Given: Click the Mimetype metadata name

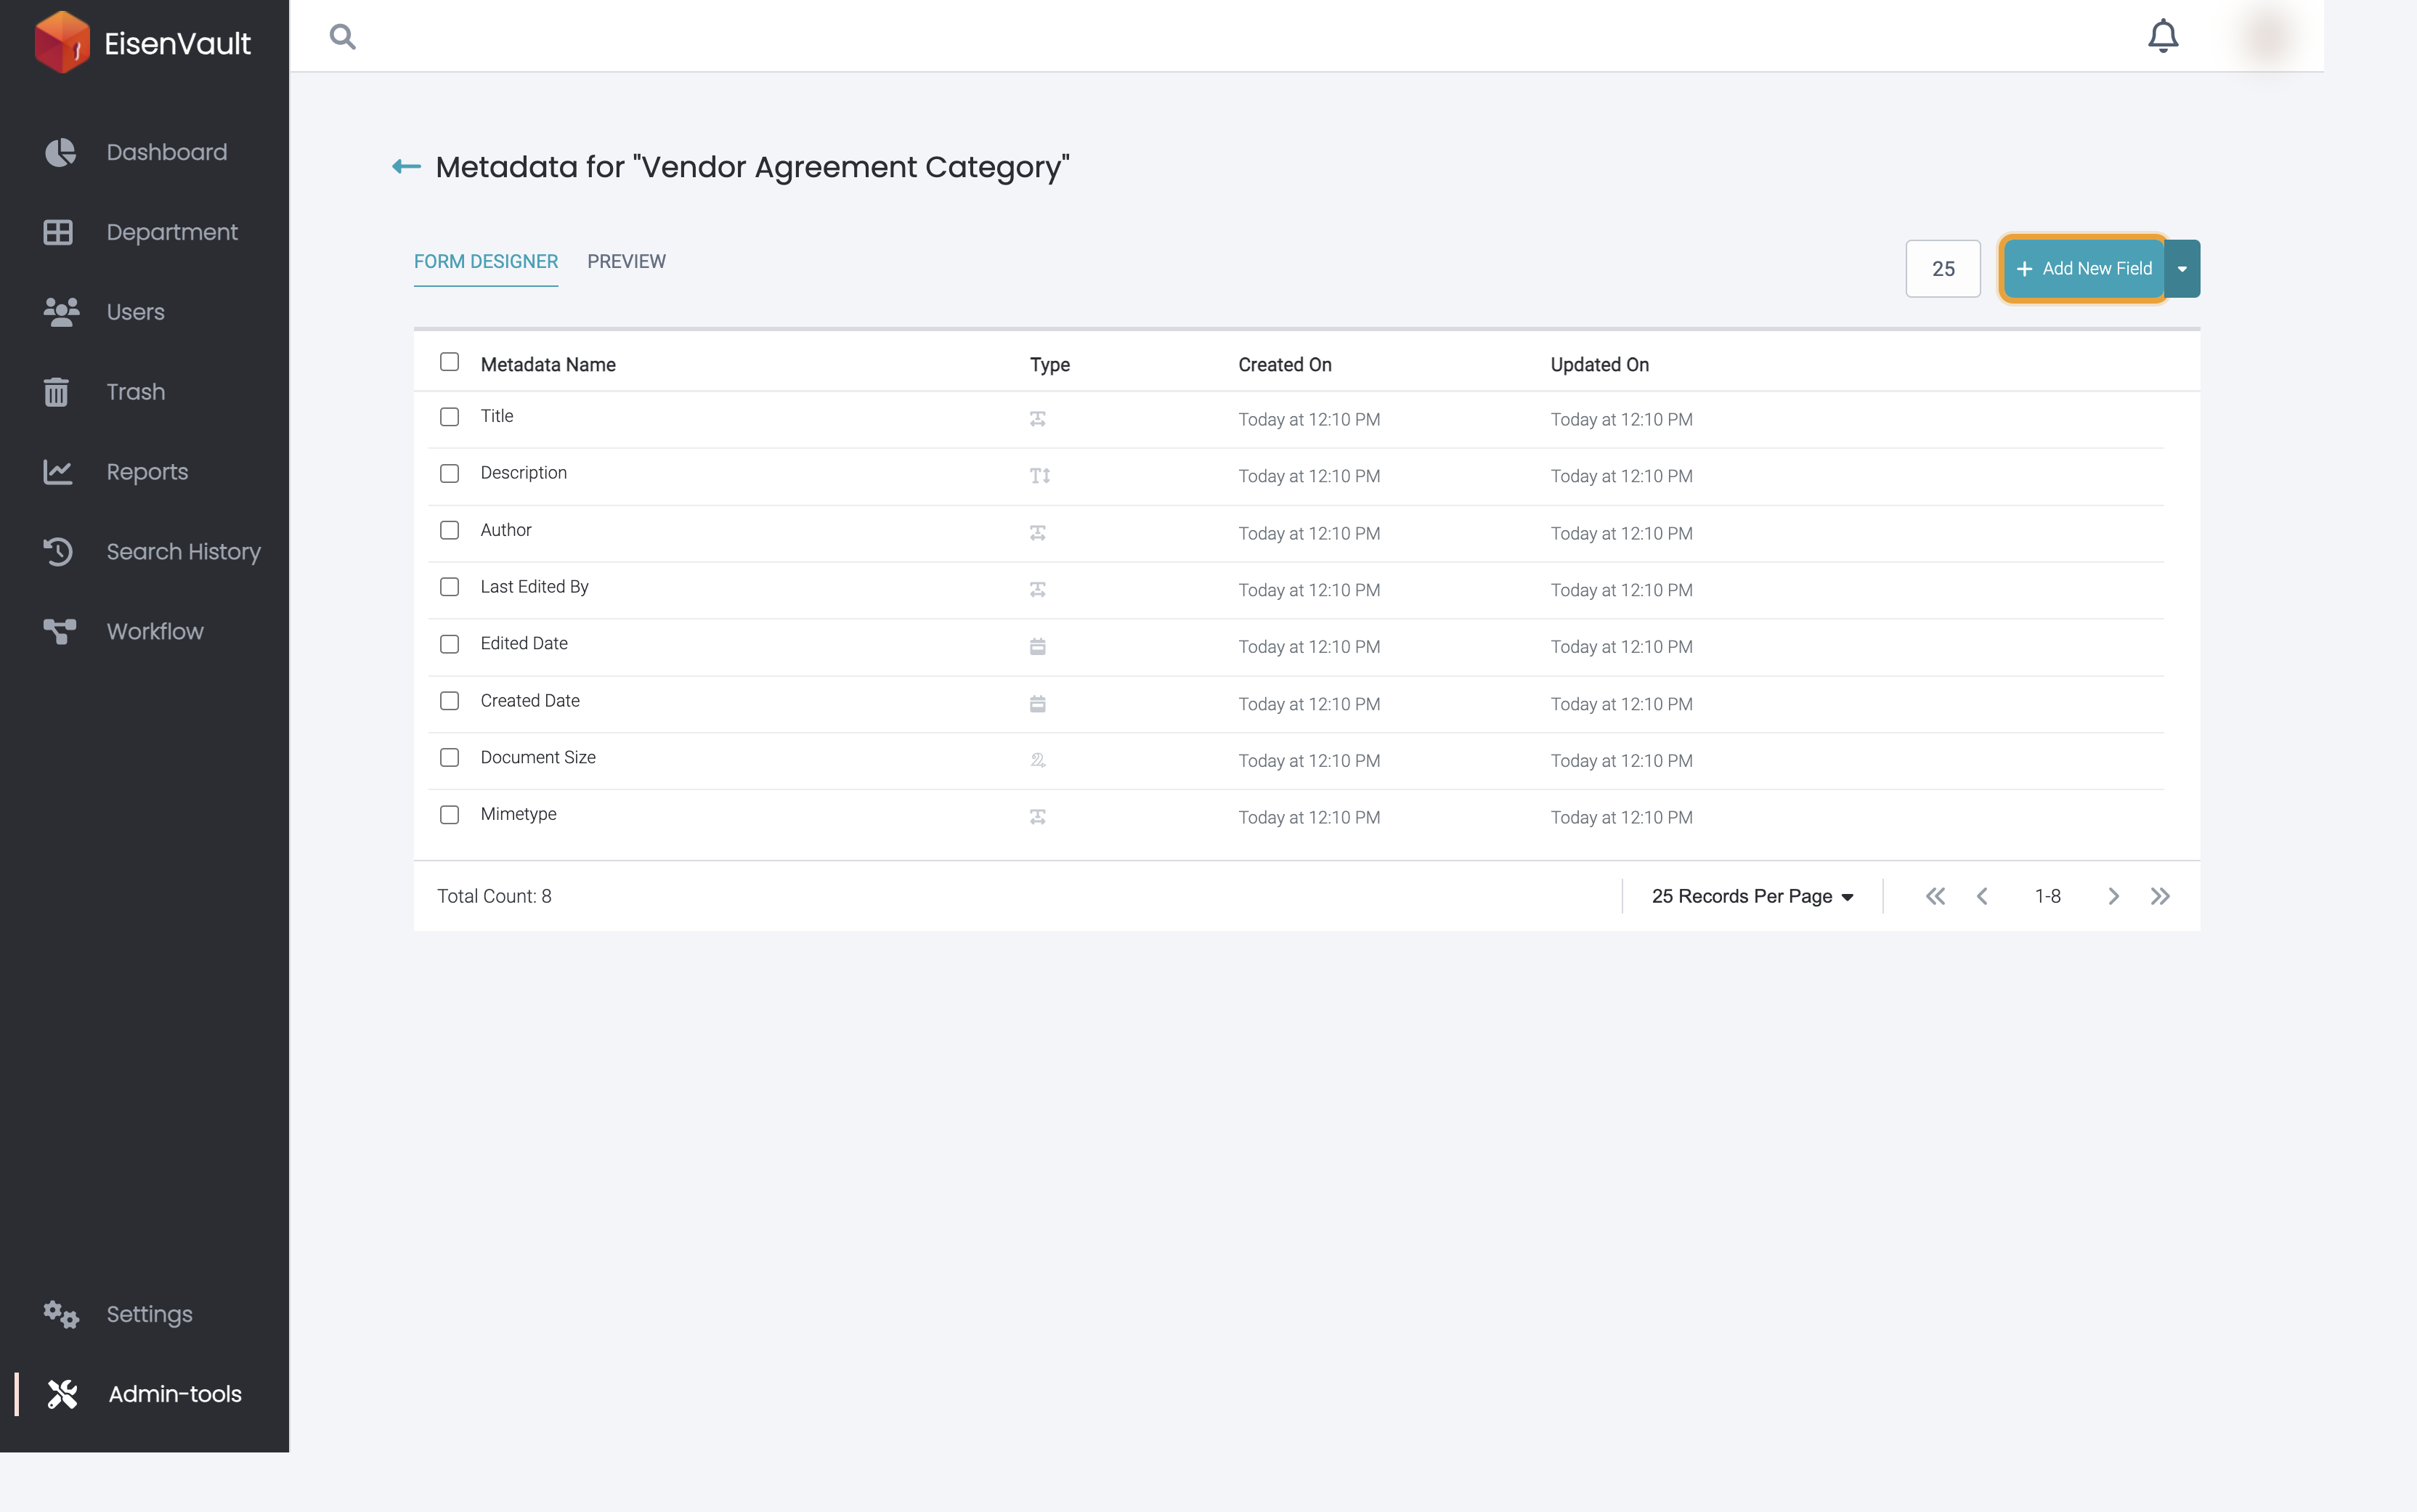Looking at the screenshot, I should (518, 815).
